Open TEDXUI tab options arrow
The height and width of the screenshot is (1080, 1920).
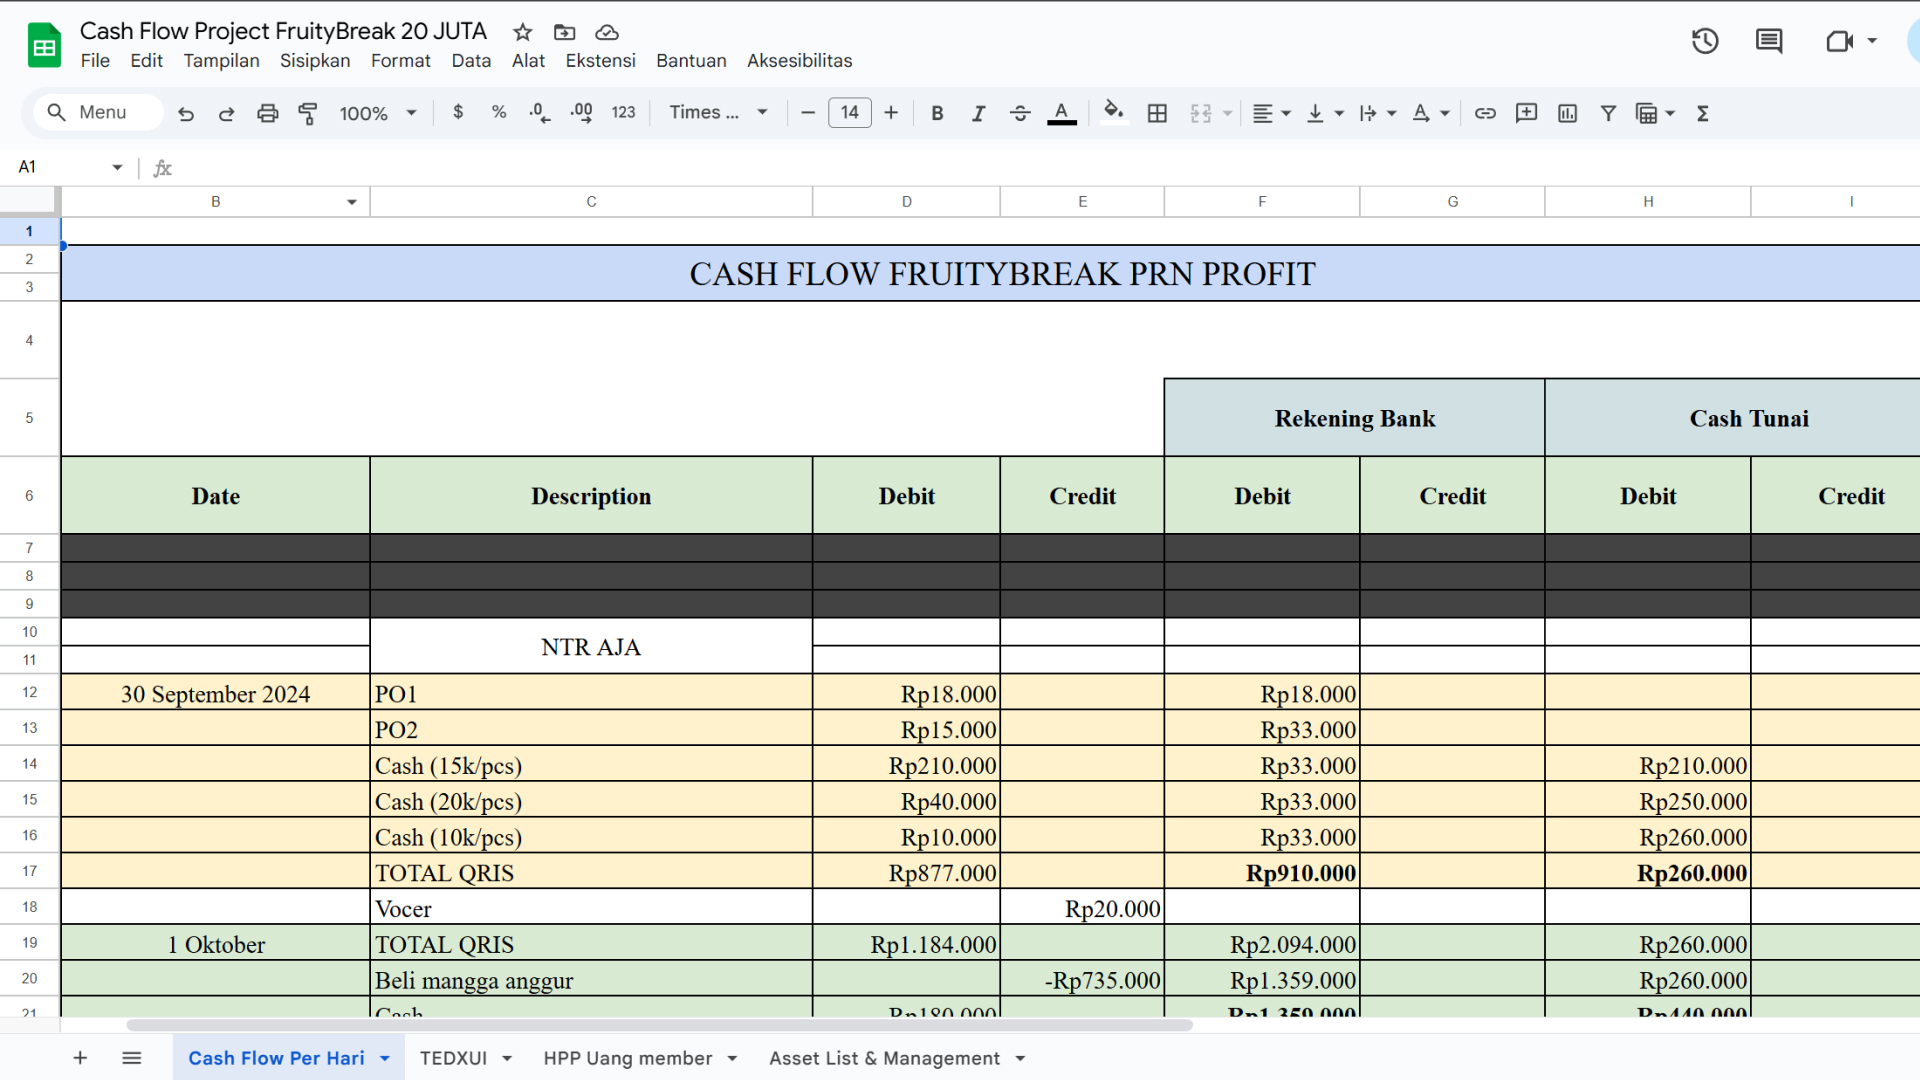point(507,1058)
